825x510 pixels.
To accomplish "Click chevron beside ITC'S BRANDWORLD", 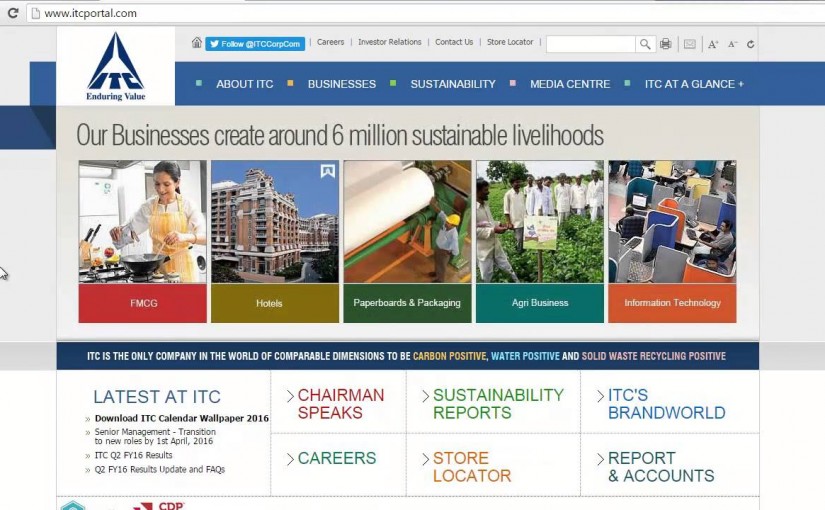I will (600, 396).
